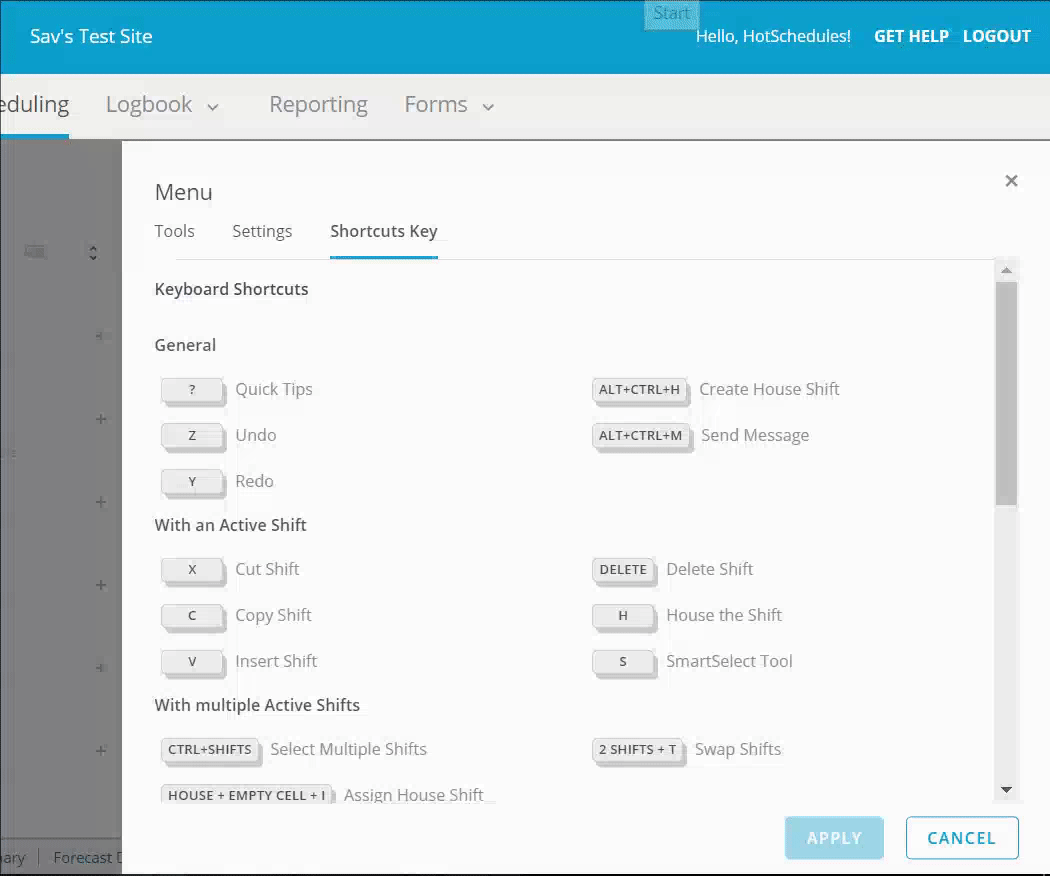Click the Scheduling tab in navigation
This screenshot has height=876, width=1050.
[34, 105]
